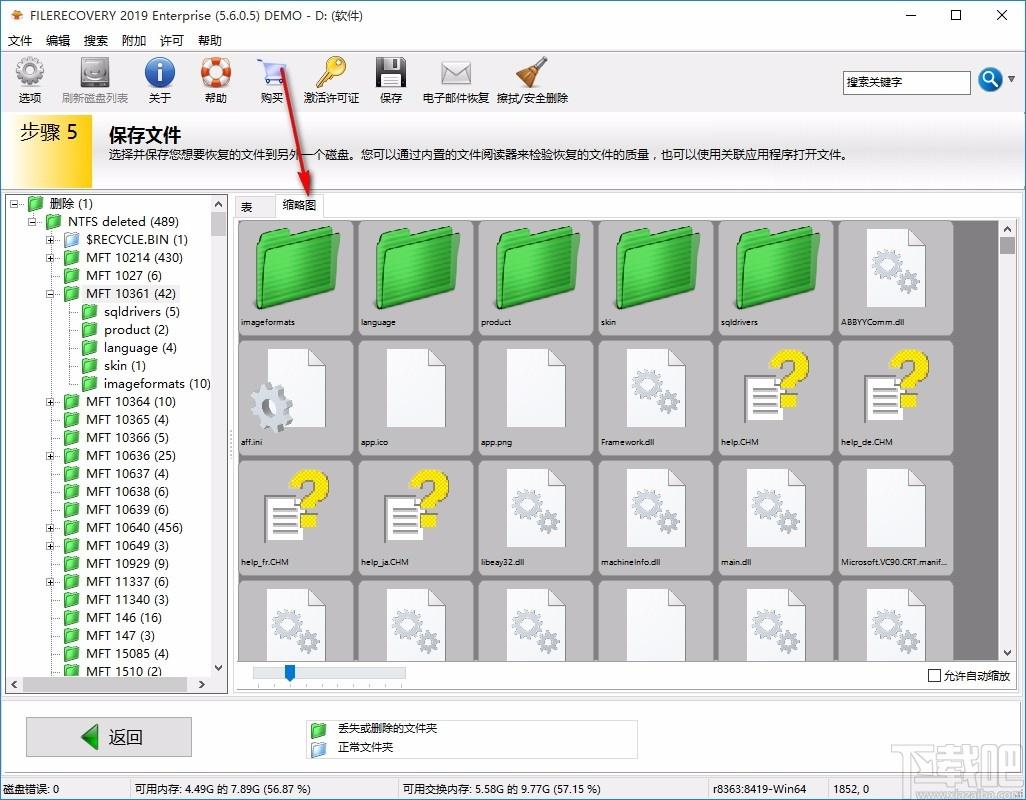Select the language folder thumbnail
This screenshot has width=1026, height=800.
point(416,278)
